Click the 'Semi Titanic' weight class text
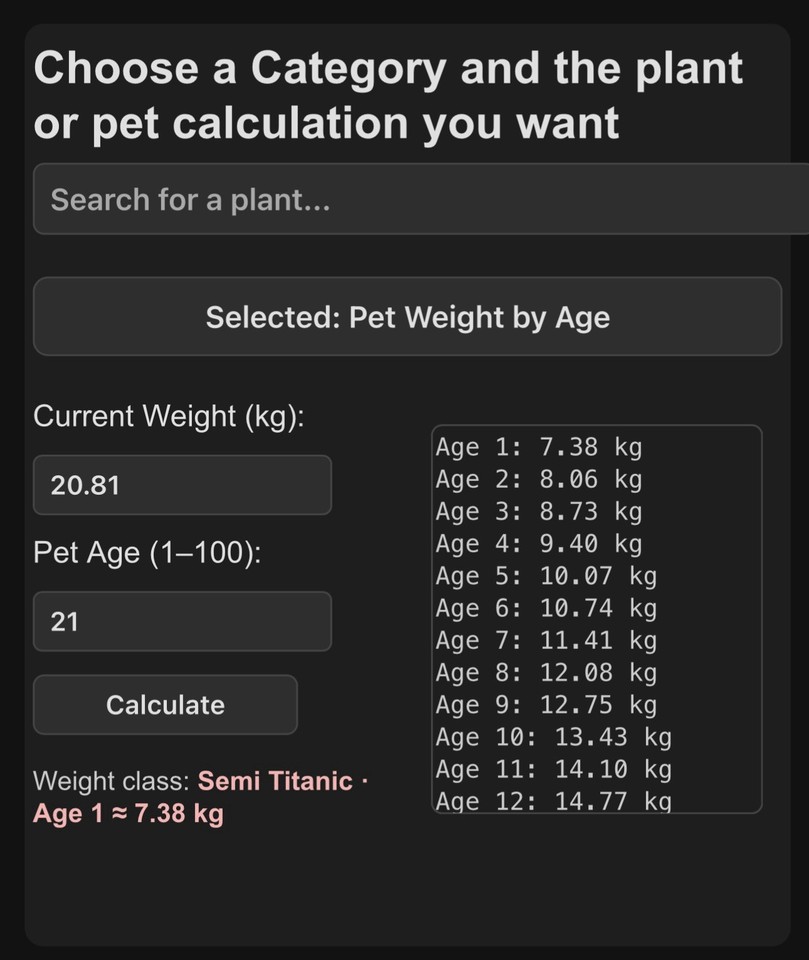 click(275, 781)
